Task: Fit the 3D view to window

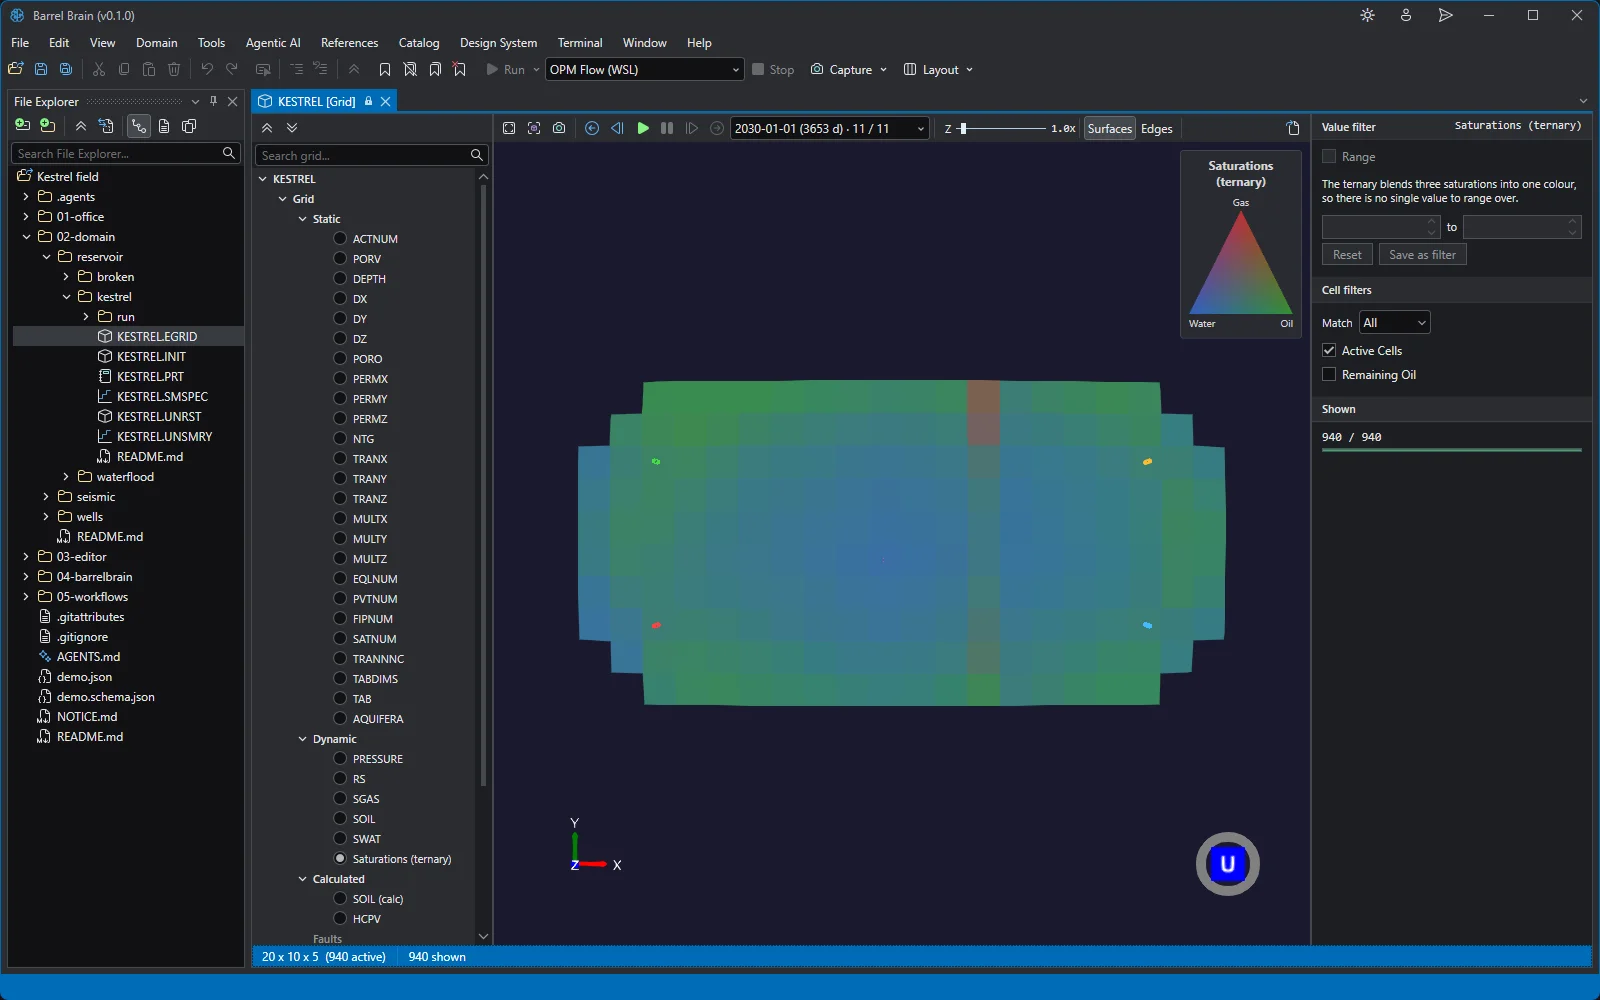Action: point(509,128)
